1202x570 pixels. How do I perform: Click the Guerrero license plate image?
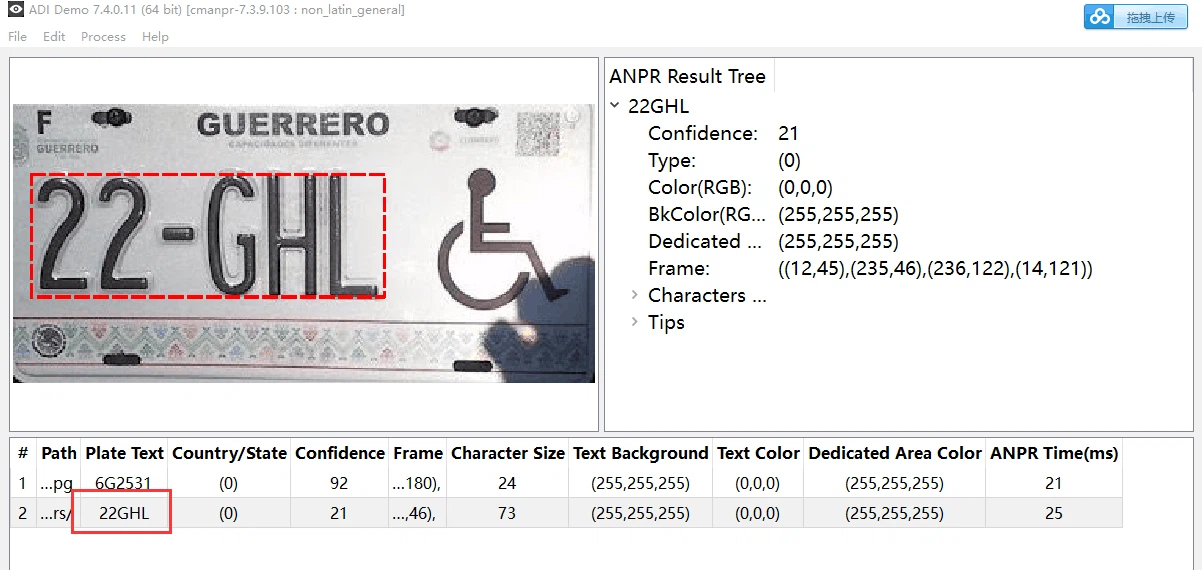tap(303, 242)
